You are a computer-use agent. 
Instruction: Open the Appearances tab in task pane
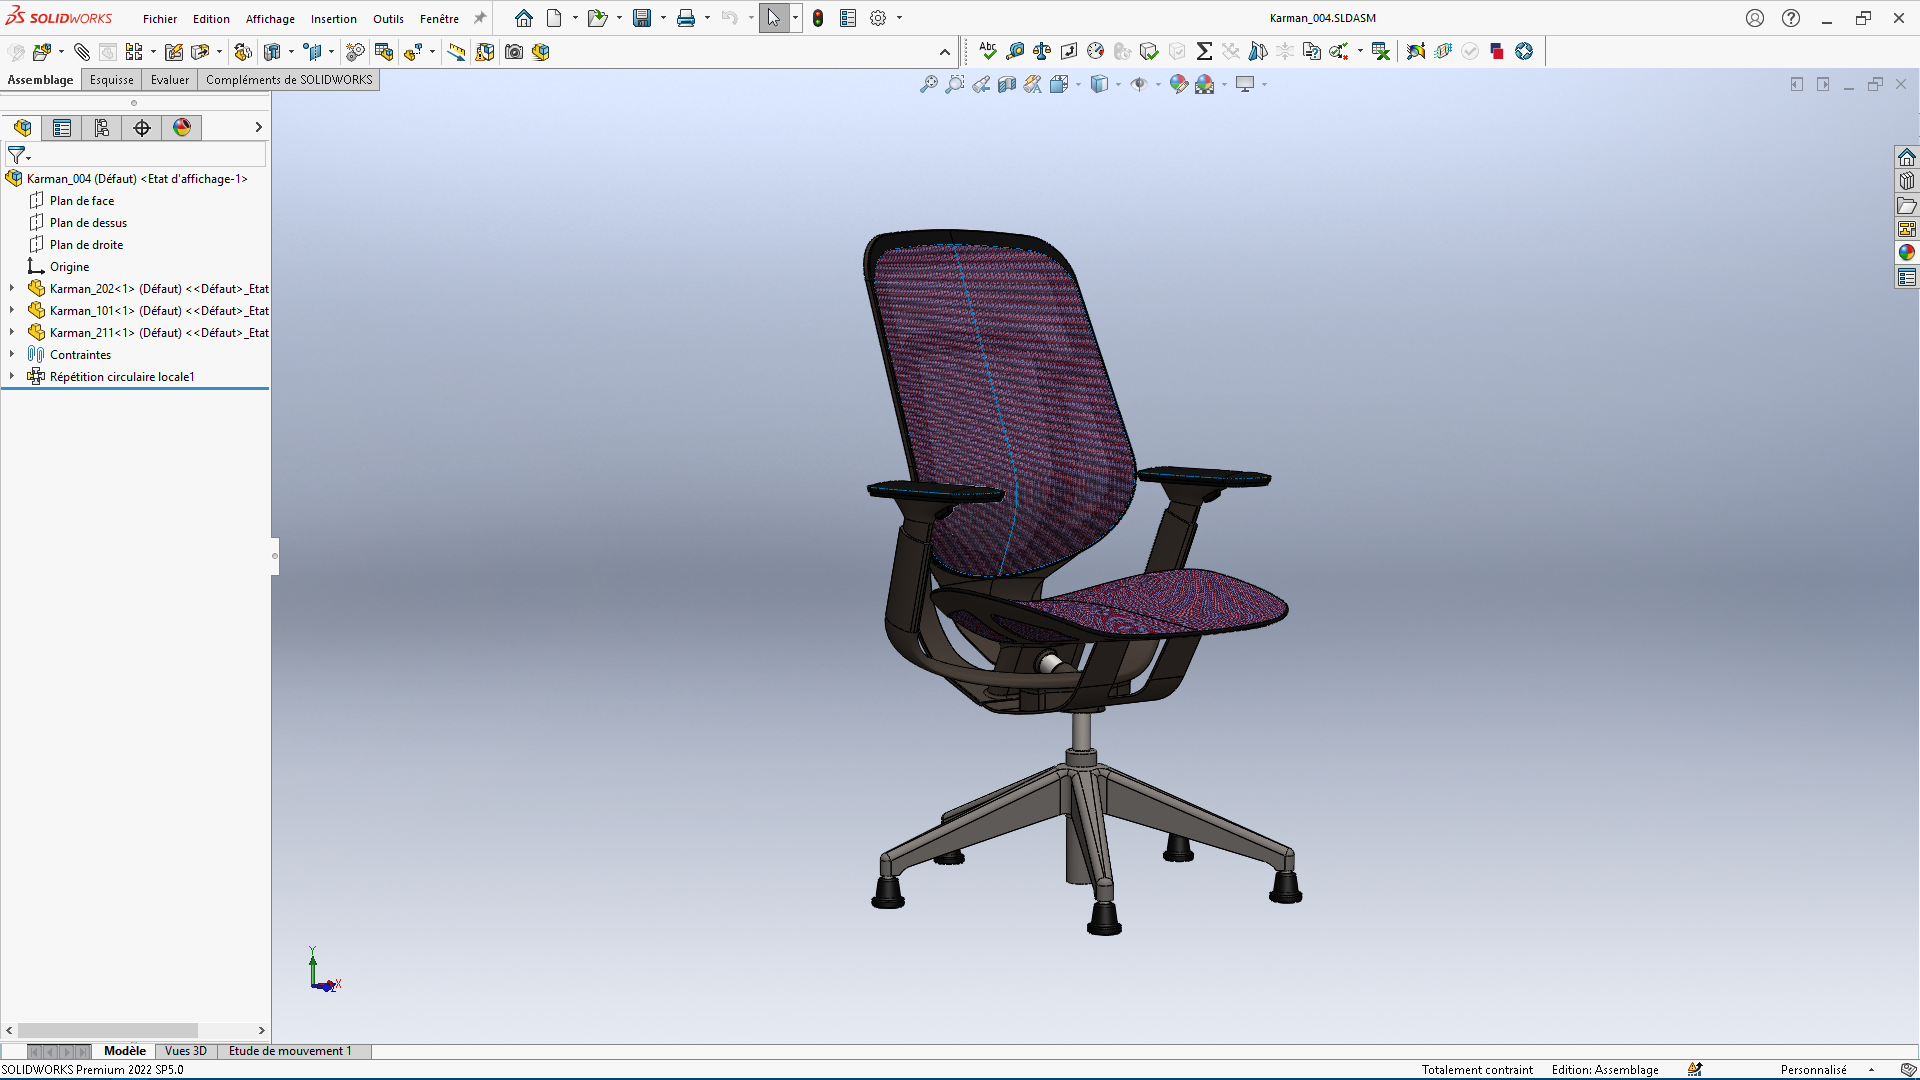pos(1907,253)
